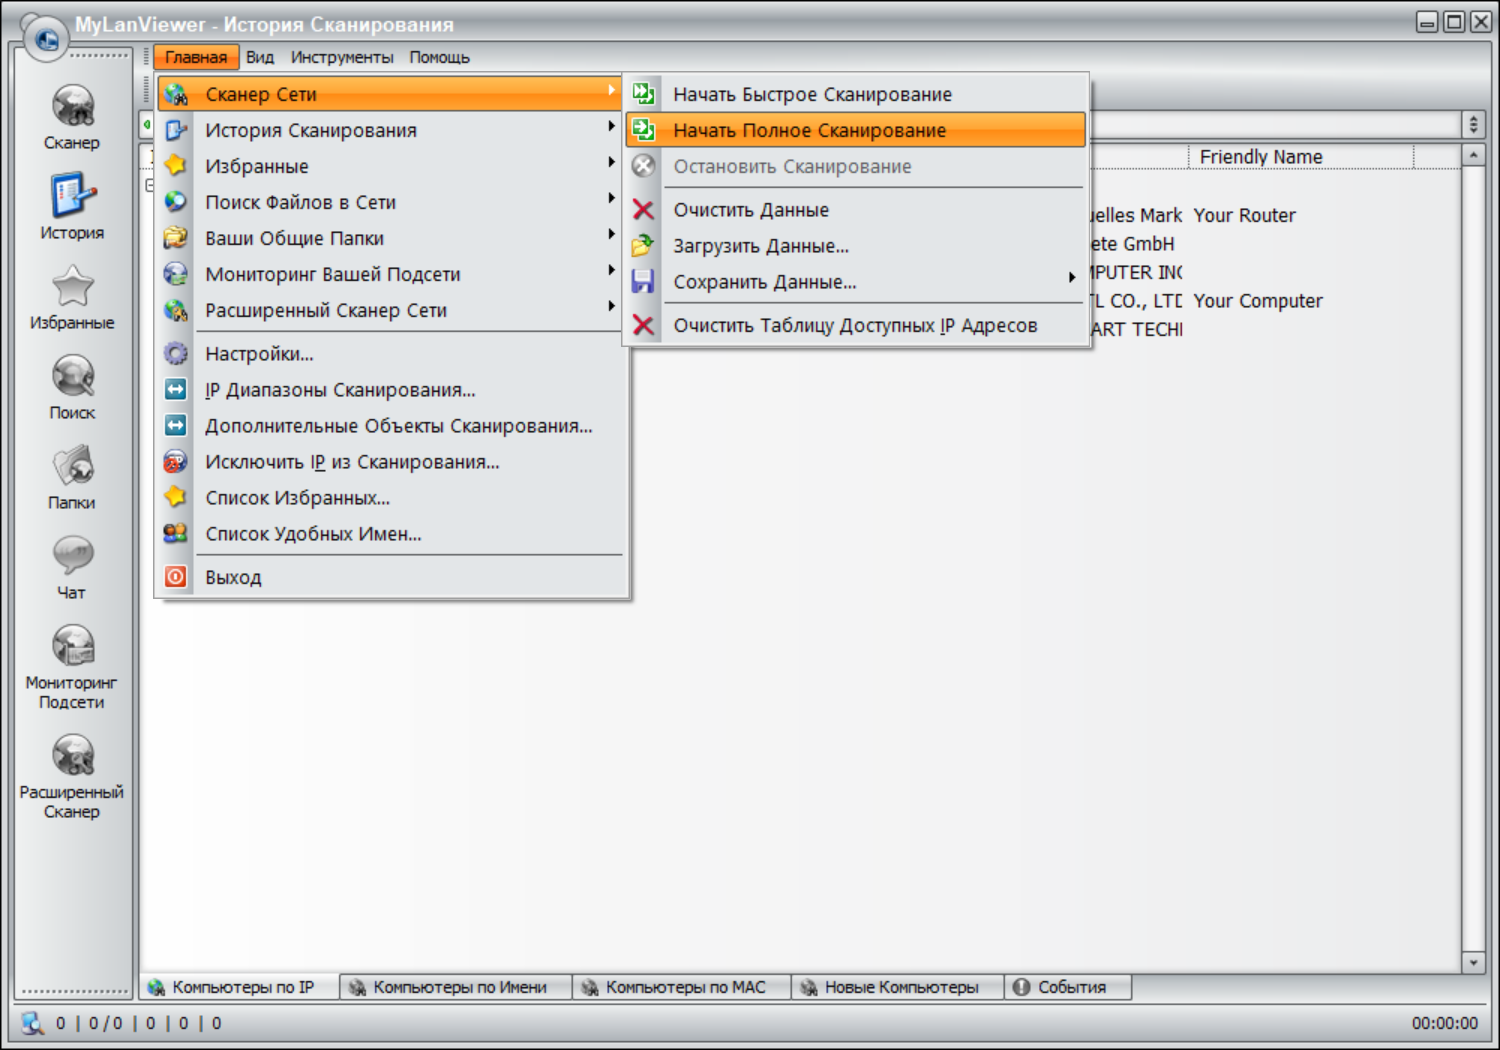
Task: Click star icon beside Список Избранных
Action: tap(176, 497)
